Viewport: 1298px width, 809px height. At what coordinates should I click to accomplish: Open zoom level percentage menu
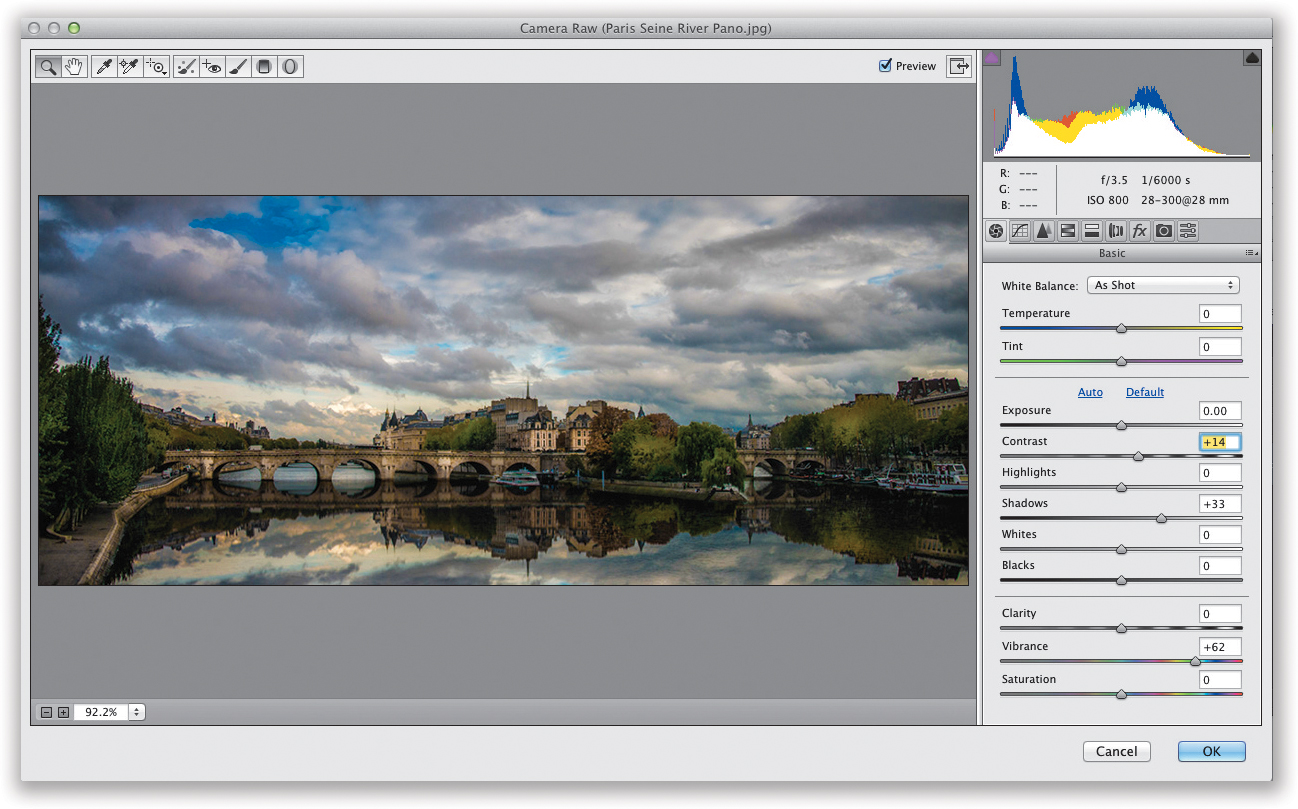point(137,712)
